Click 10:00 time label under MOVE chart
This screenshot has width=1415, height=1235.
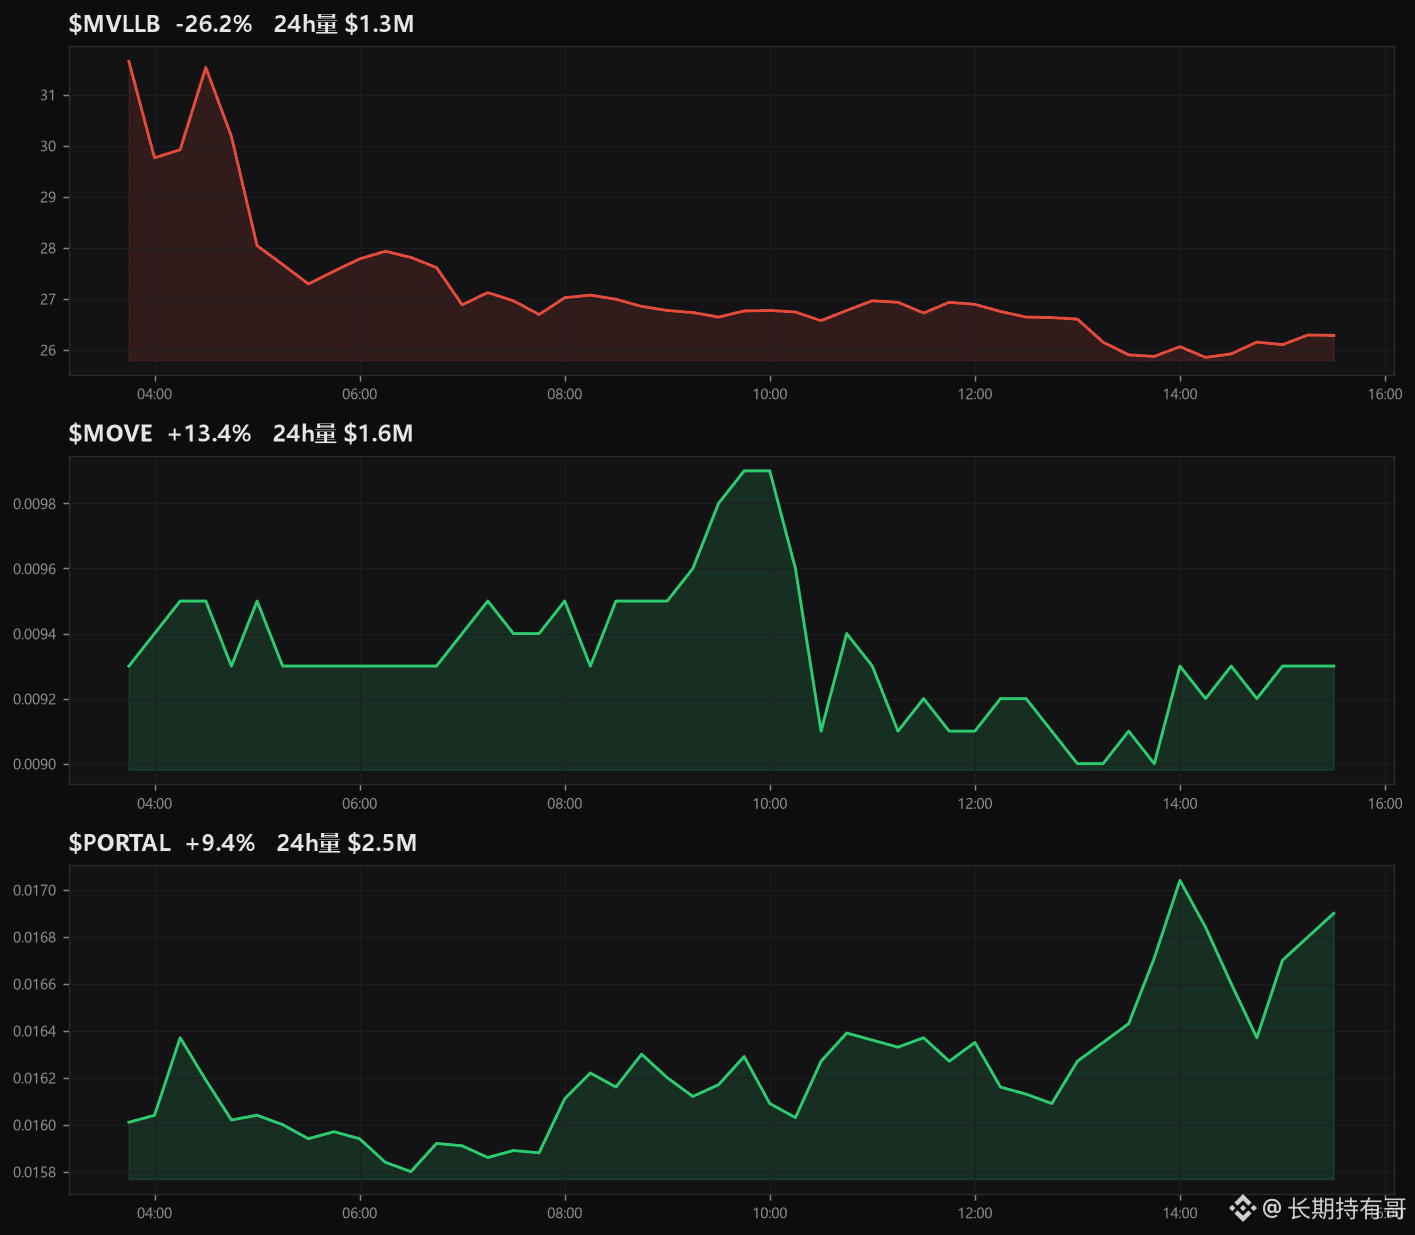click(770, 803)
